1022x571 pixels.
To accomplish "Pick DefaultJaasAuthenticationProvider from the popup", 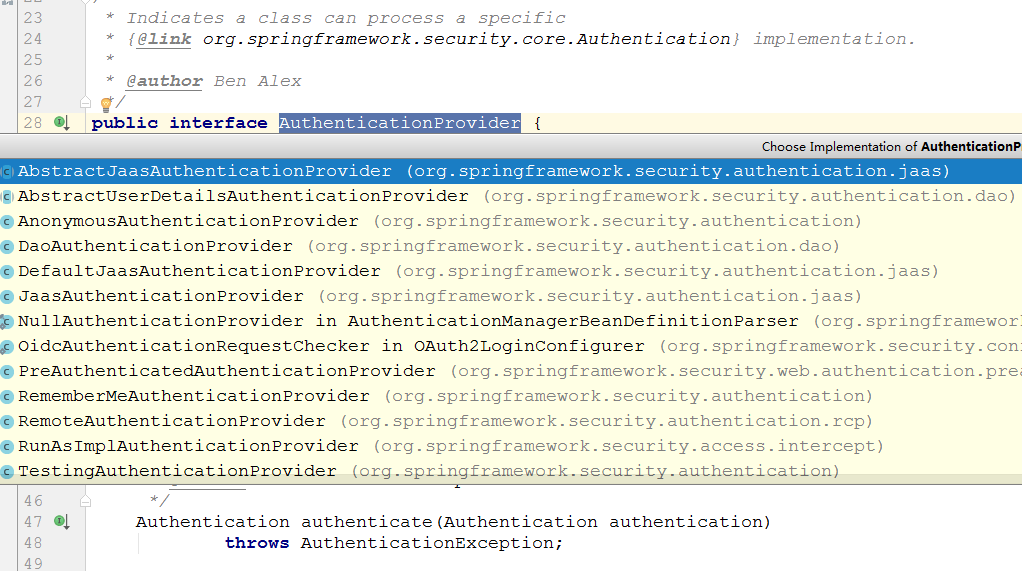I will pyautogui.click(x=511, y=271).
